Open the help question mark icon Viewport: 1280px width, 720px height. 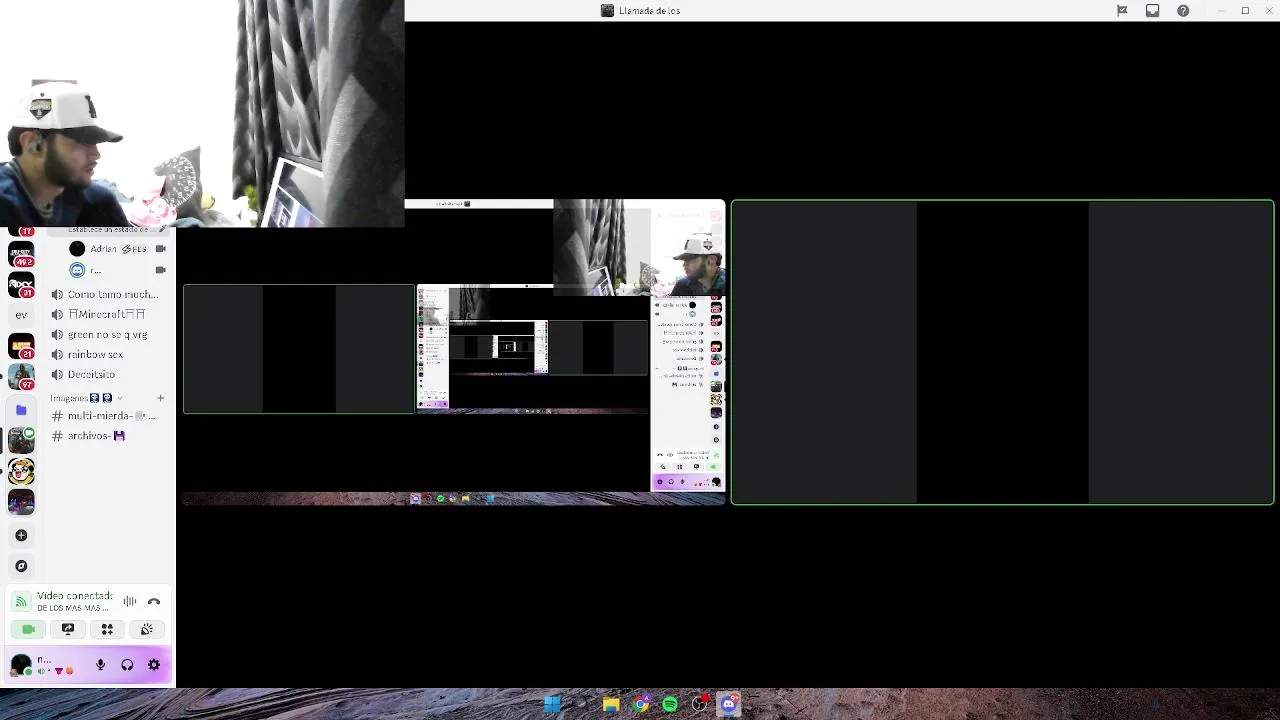pyautogui.click(x=1183, y=11)
